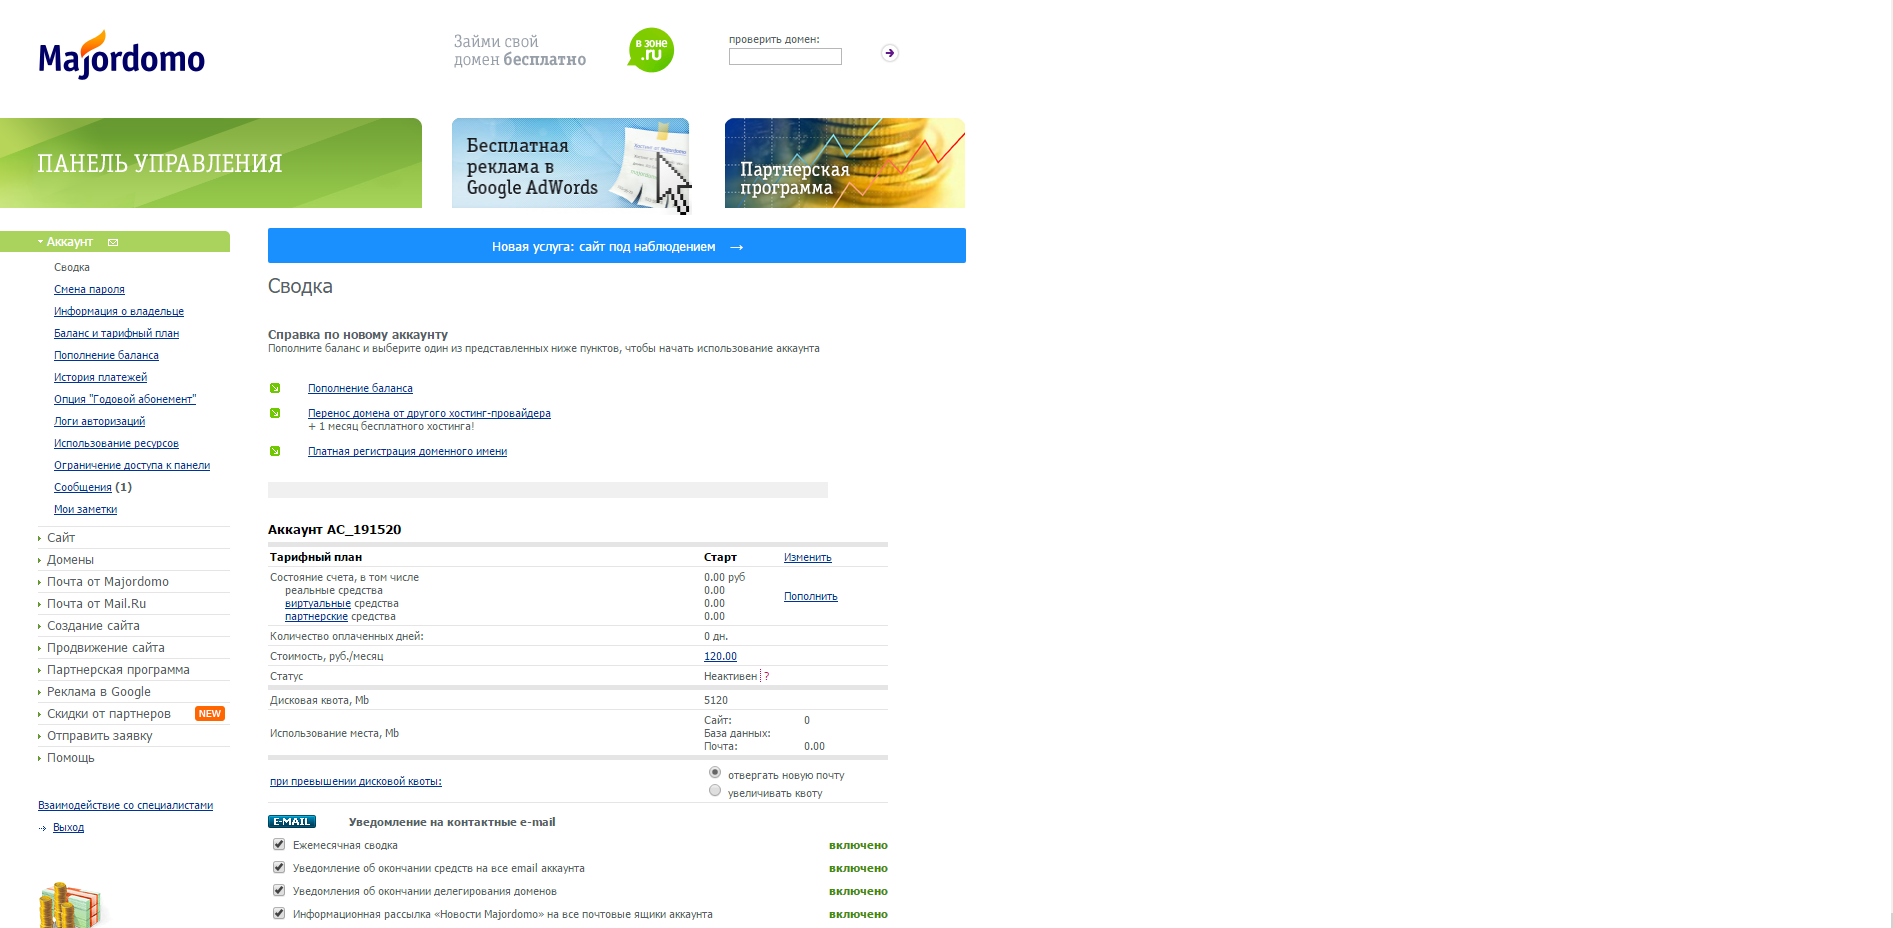Click the Пополнить balance link
Screen dimensions: 1893x928
coord(811,596)
